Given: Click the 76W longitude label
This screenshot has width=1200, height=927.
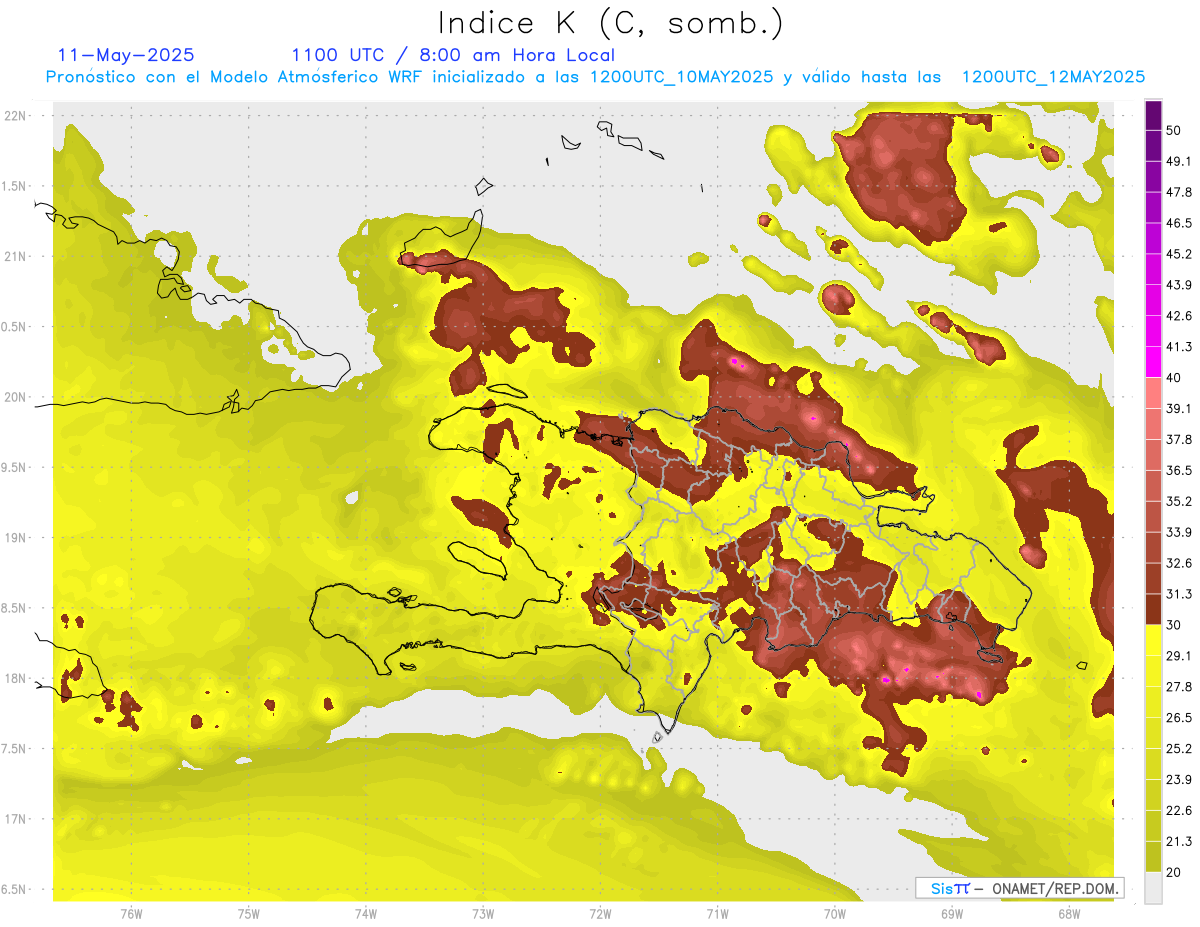Looking at the screenshot, I should click(x=131, y=913).
